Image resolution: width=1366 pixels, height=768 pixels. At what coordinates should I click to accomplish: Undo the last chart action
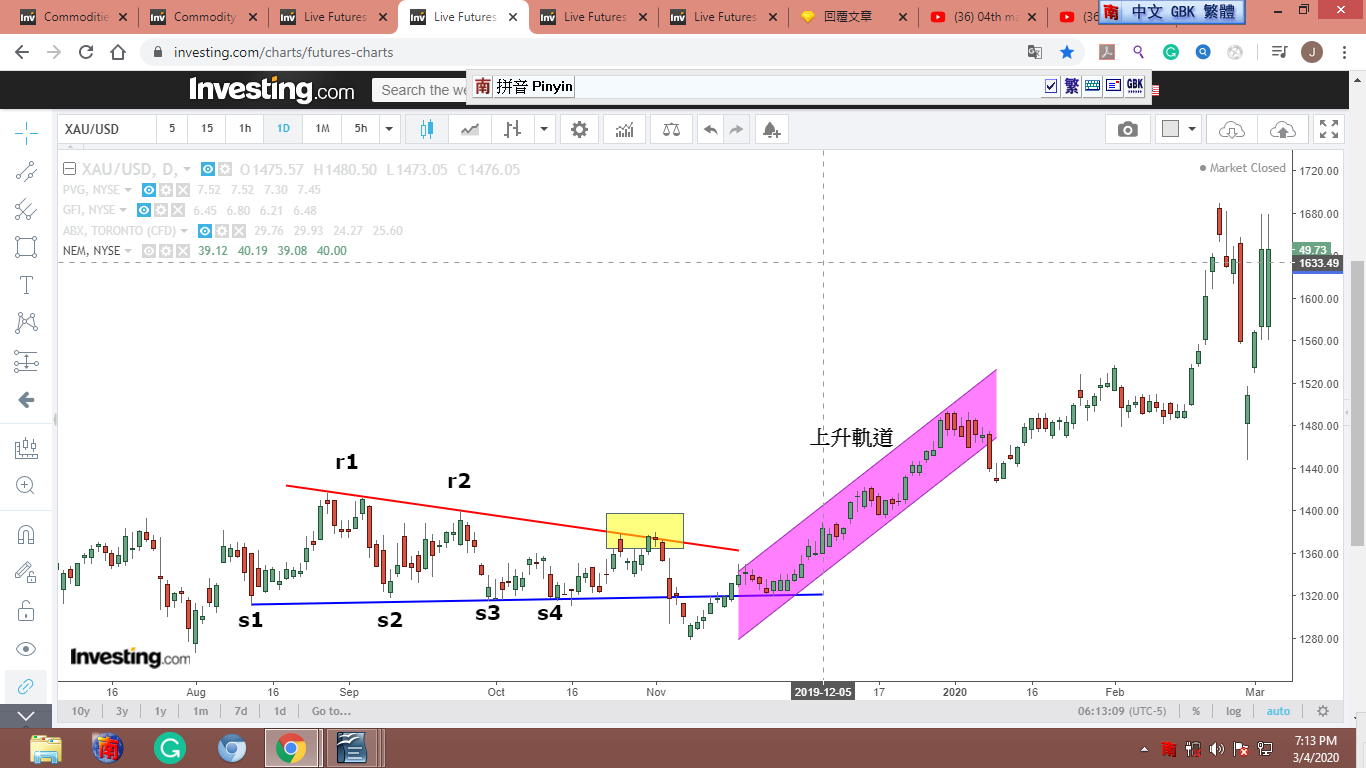pos(710,129)
